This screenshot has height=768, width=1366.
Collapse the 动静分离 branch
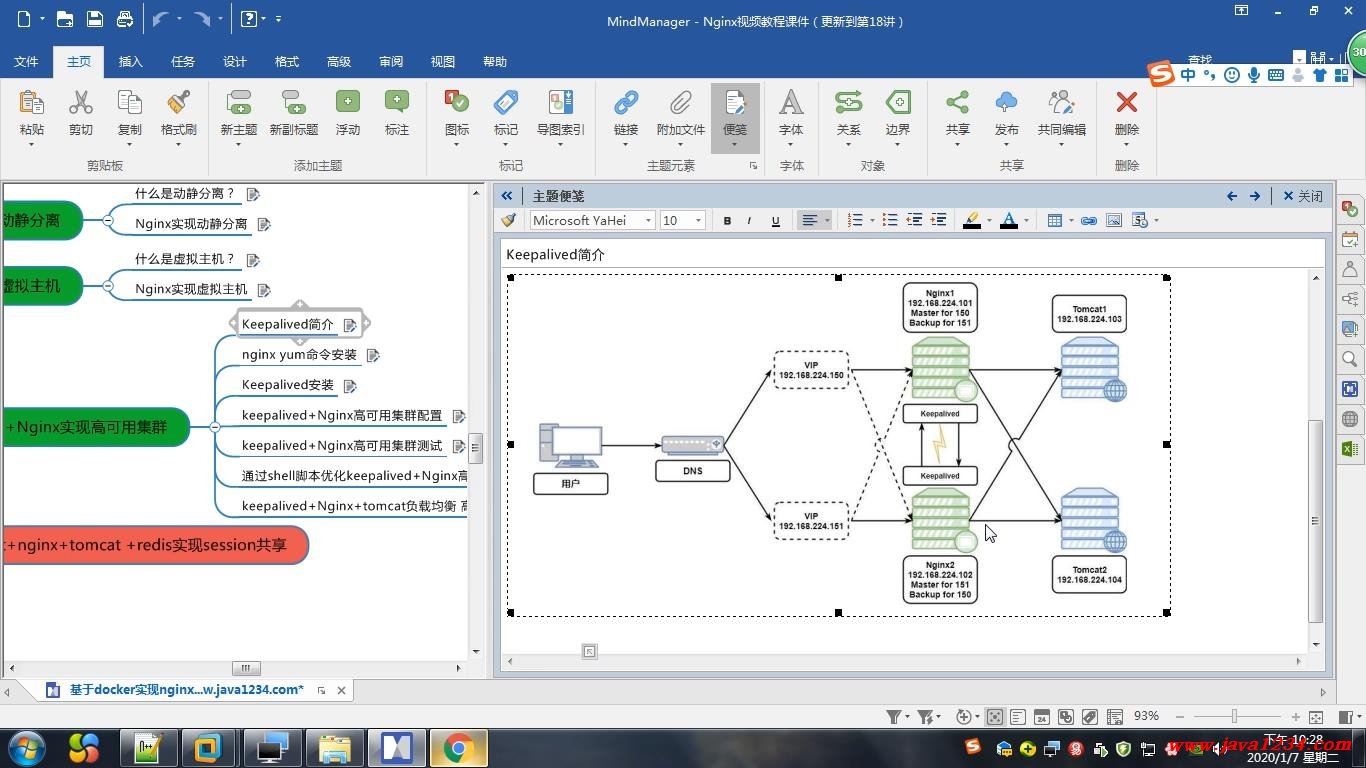[x=108, y=220]
